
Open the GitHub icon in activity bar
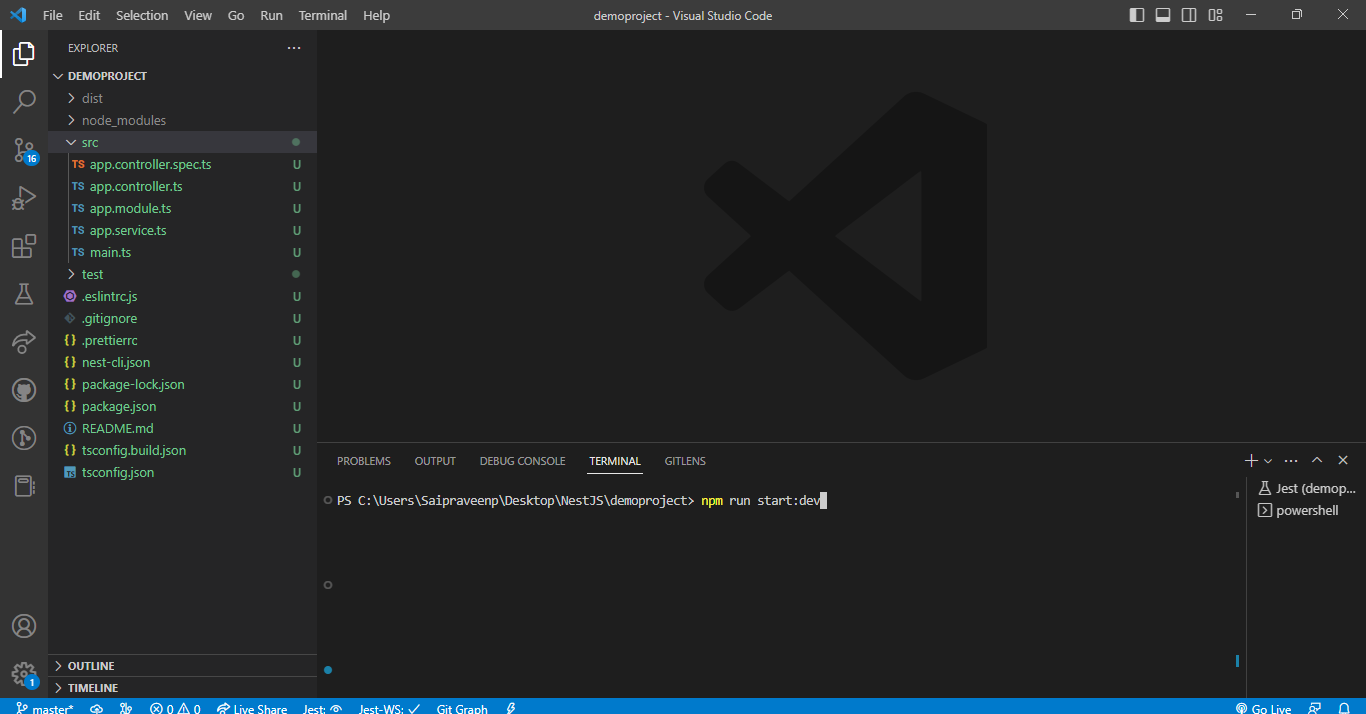[24, 390]
